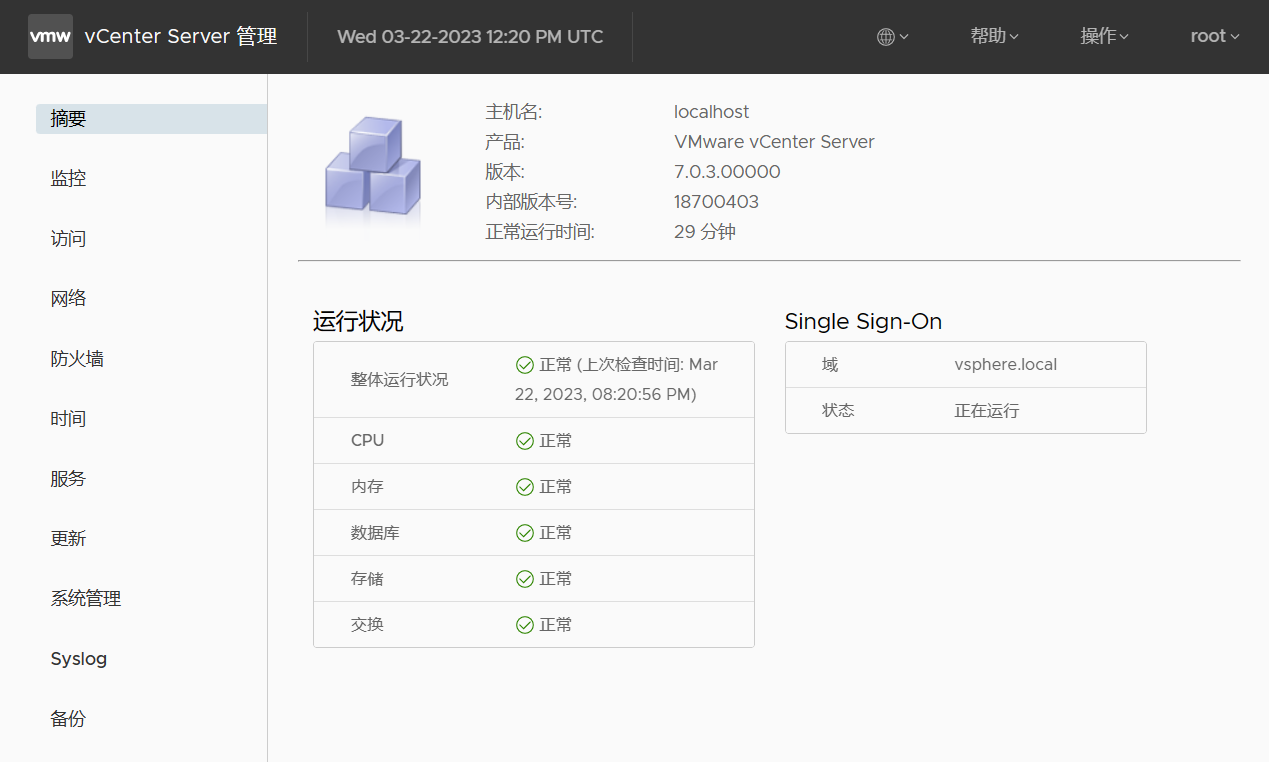Image resolution: width=1269 pixels, height=762 pixels.
Task: Open the 帮助 dropdown menu
Action: pyautogui.click(x=994, y=36)
